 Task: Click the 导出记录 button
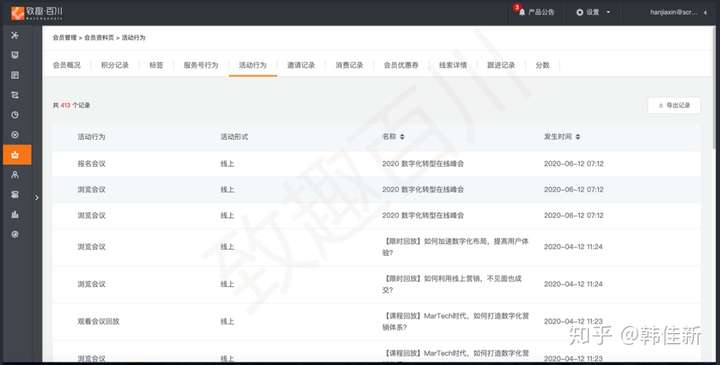click(x=674, y=106)
